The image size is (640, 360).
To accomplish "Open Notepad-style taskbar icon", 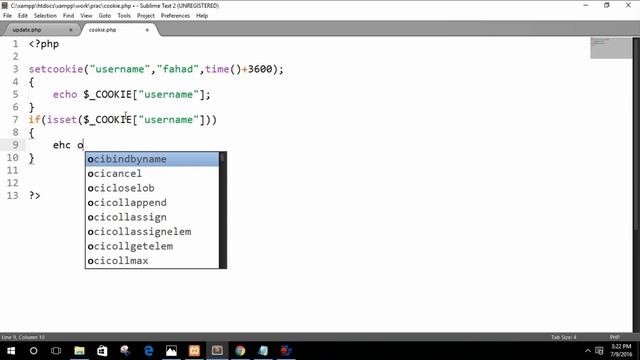I will 263,351.
